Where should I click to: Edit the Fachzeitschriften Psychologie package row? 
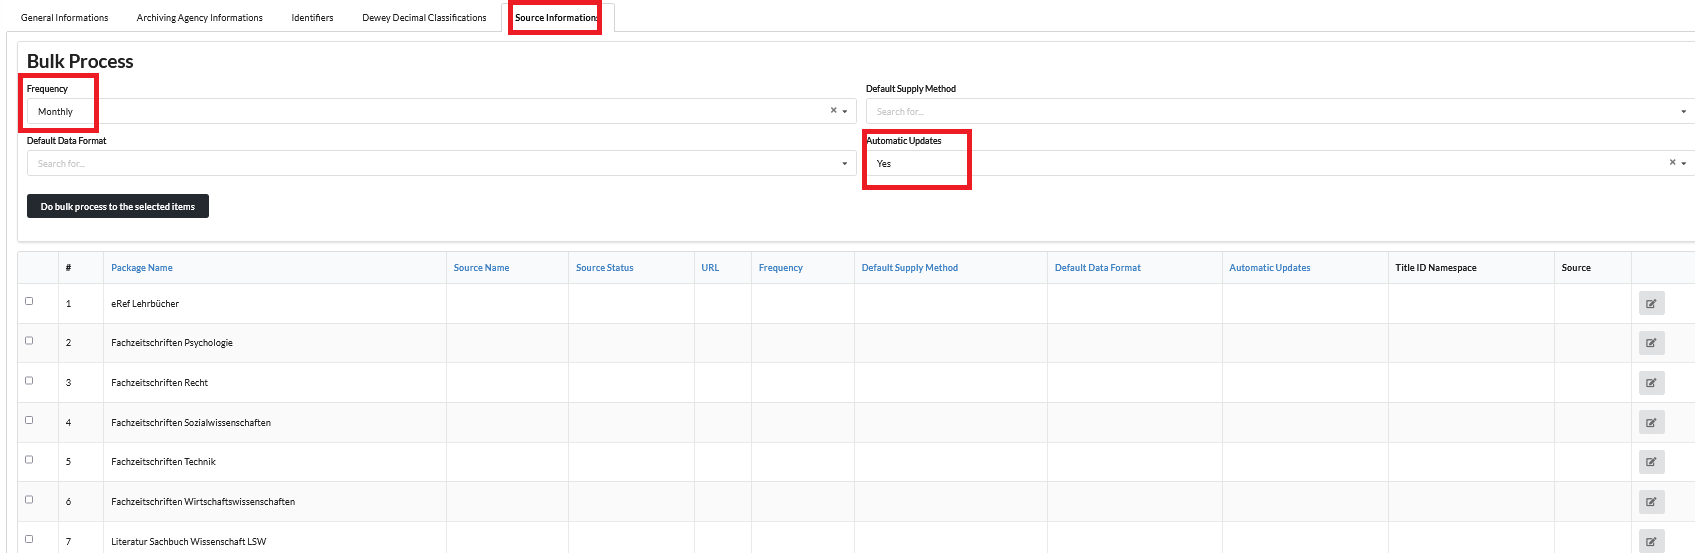[1651, 343]
